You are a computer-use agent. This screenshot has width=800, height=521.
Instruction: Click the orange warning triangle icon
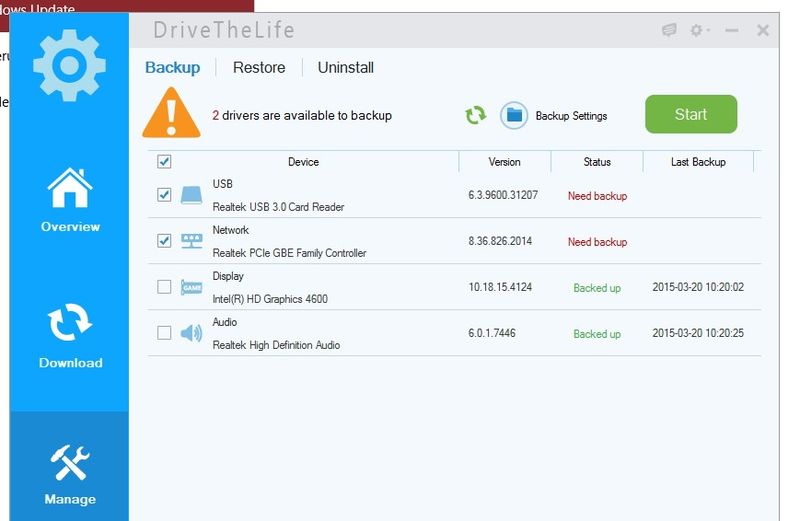click(x=171, y=113)
